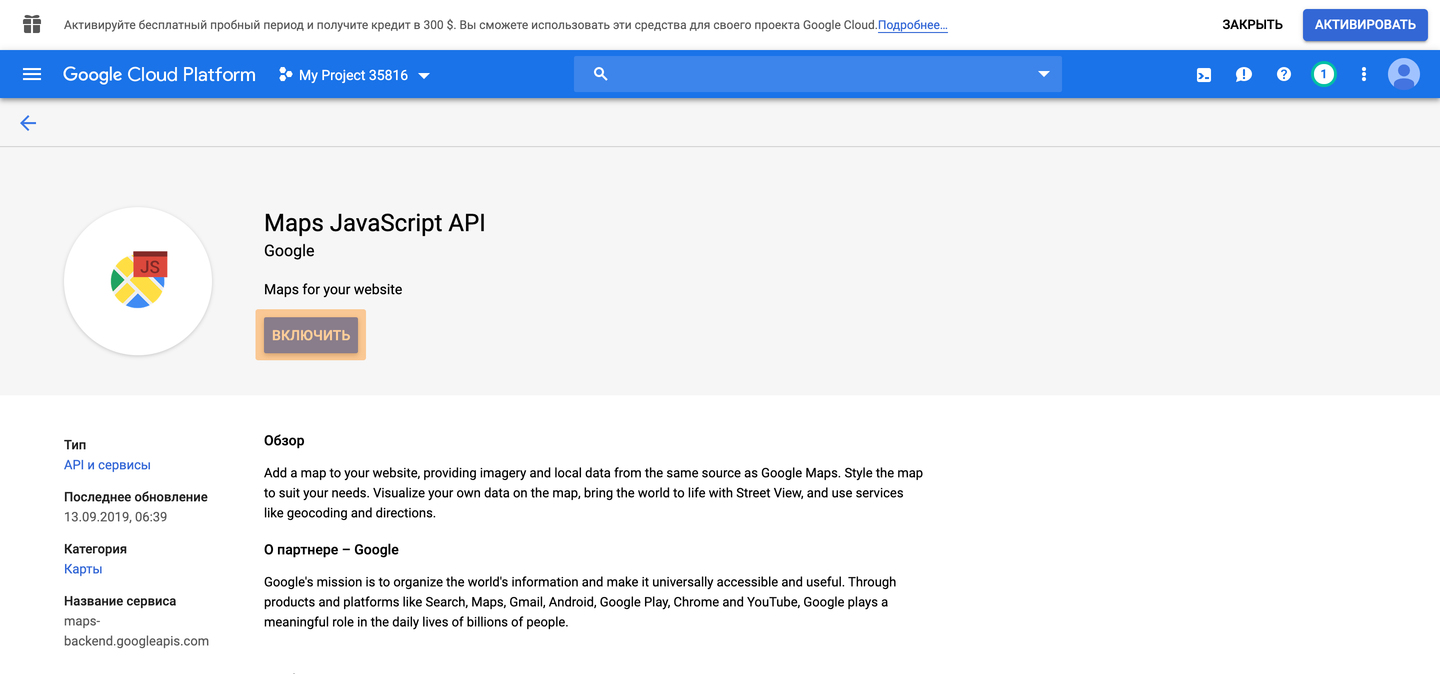Open notifications badge showing 1
This screenshot has height=674, width=1440.
pos(1323,75)
